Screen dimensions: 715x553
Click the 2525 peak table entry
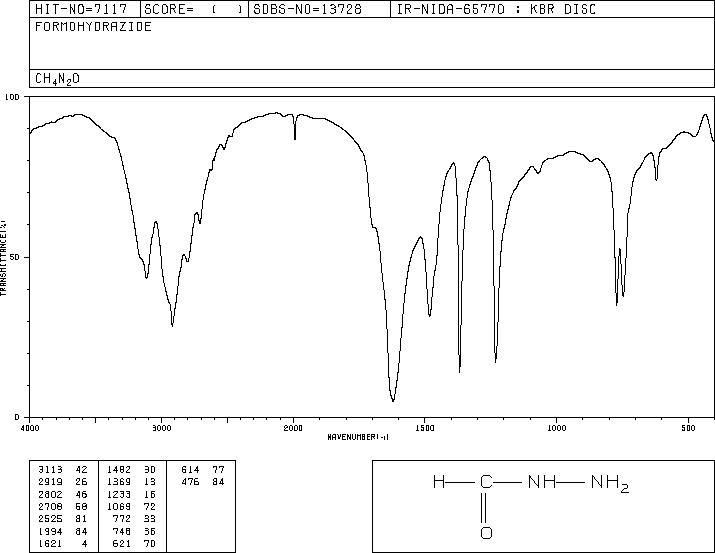pos(62,519)
